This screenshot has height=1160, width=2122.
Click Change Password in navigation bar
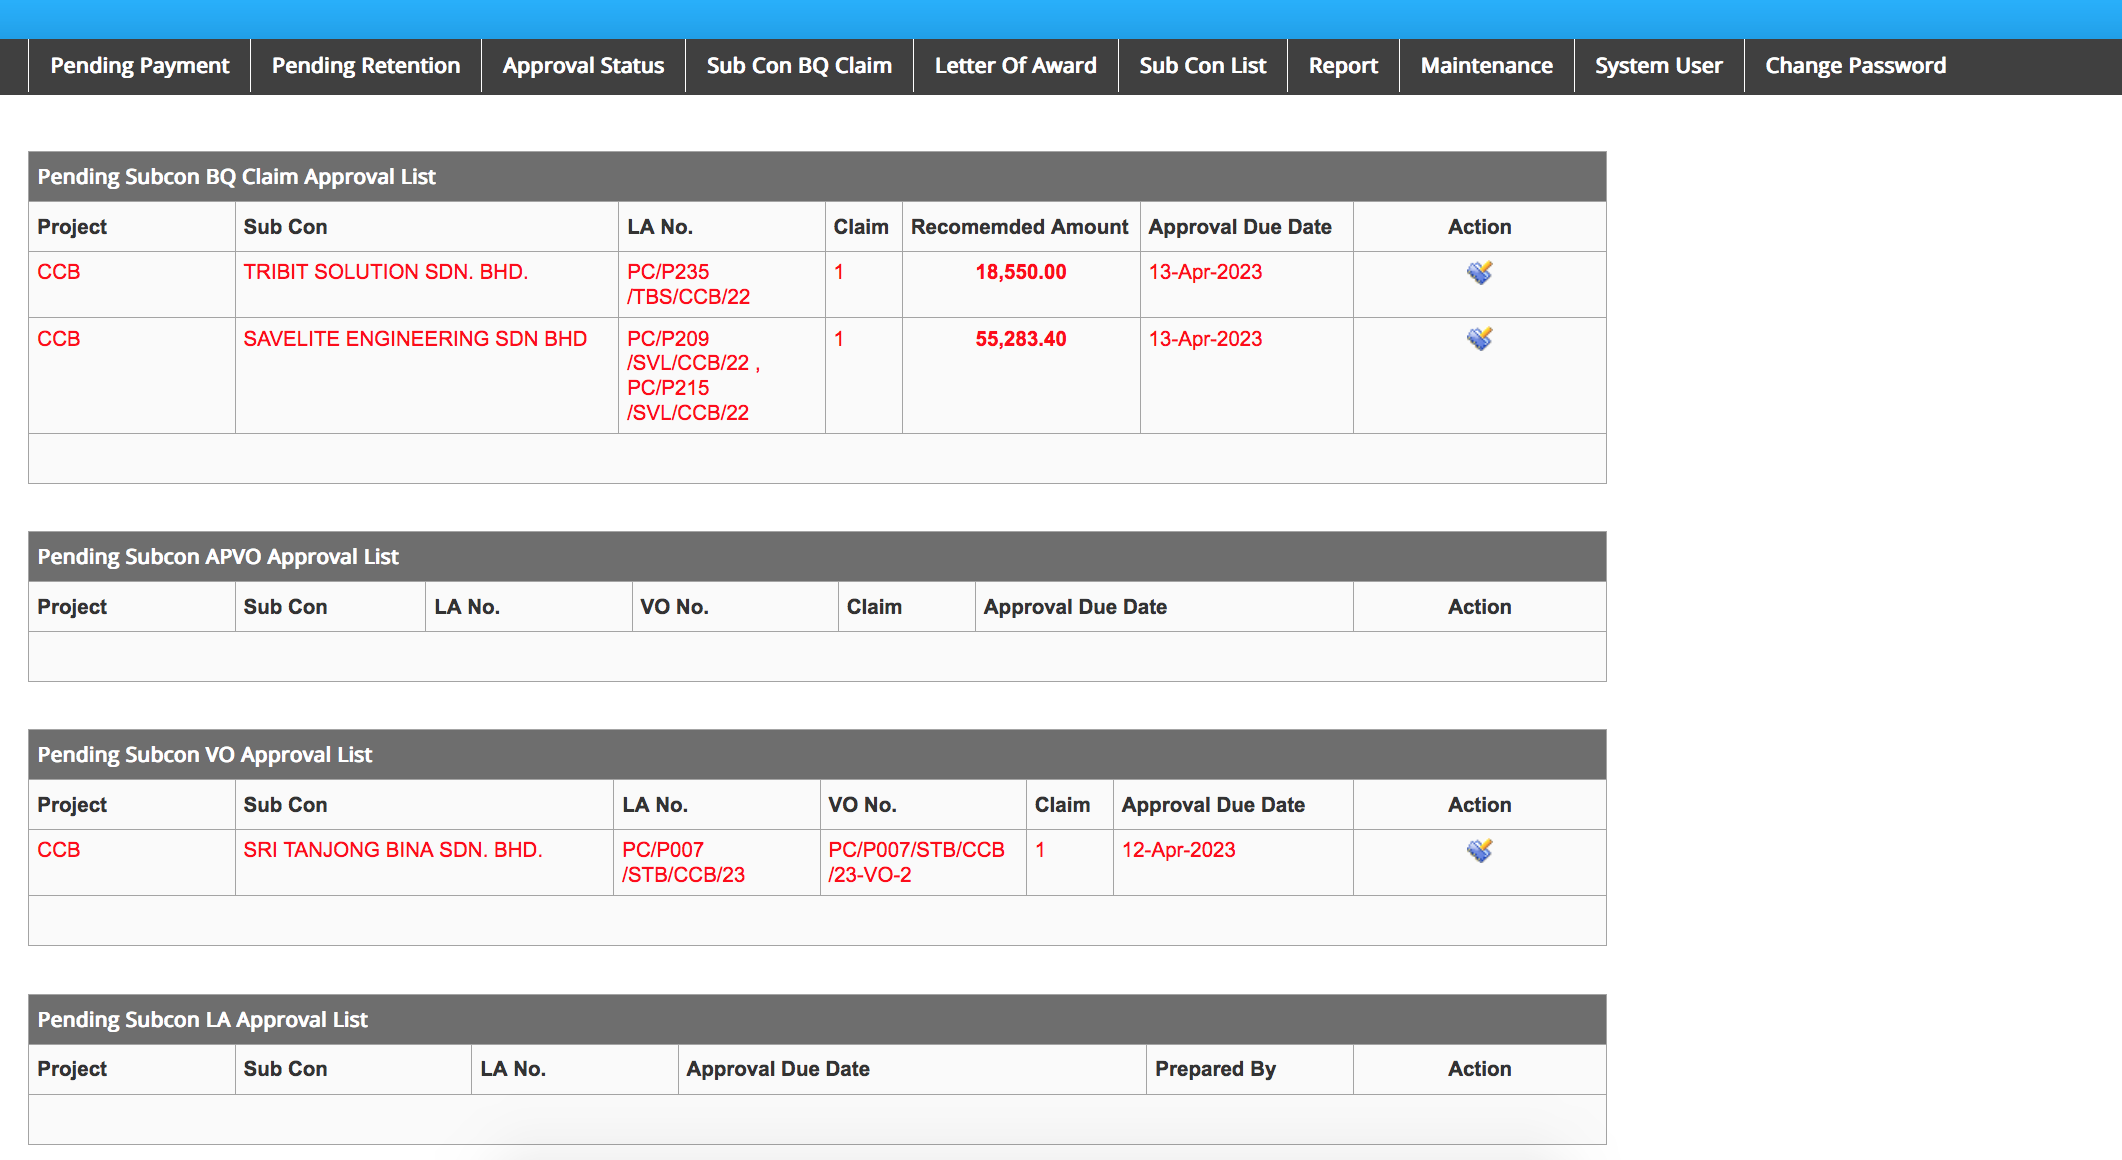pyautogui.click(x=1855, y=66)
